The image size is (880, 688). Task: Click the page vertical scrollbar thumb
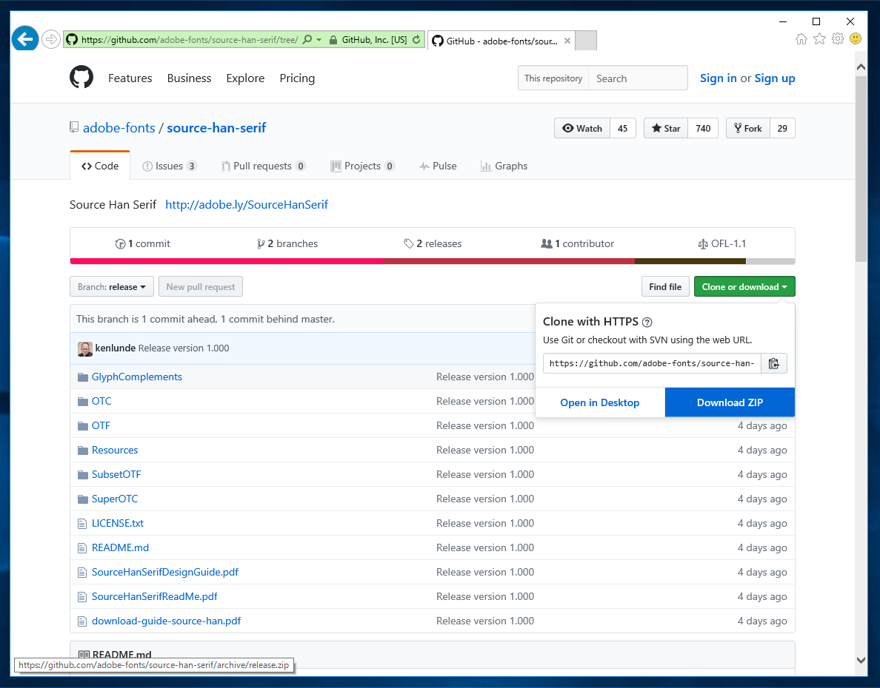(x=860, y=168)
